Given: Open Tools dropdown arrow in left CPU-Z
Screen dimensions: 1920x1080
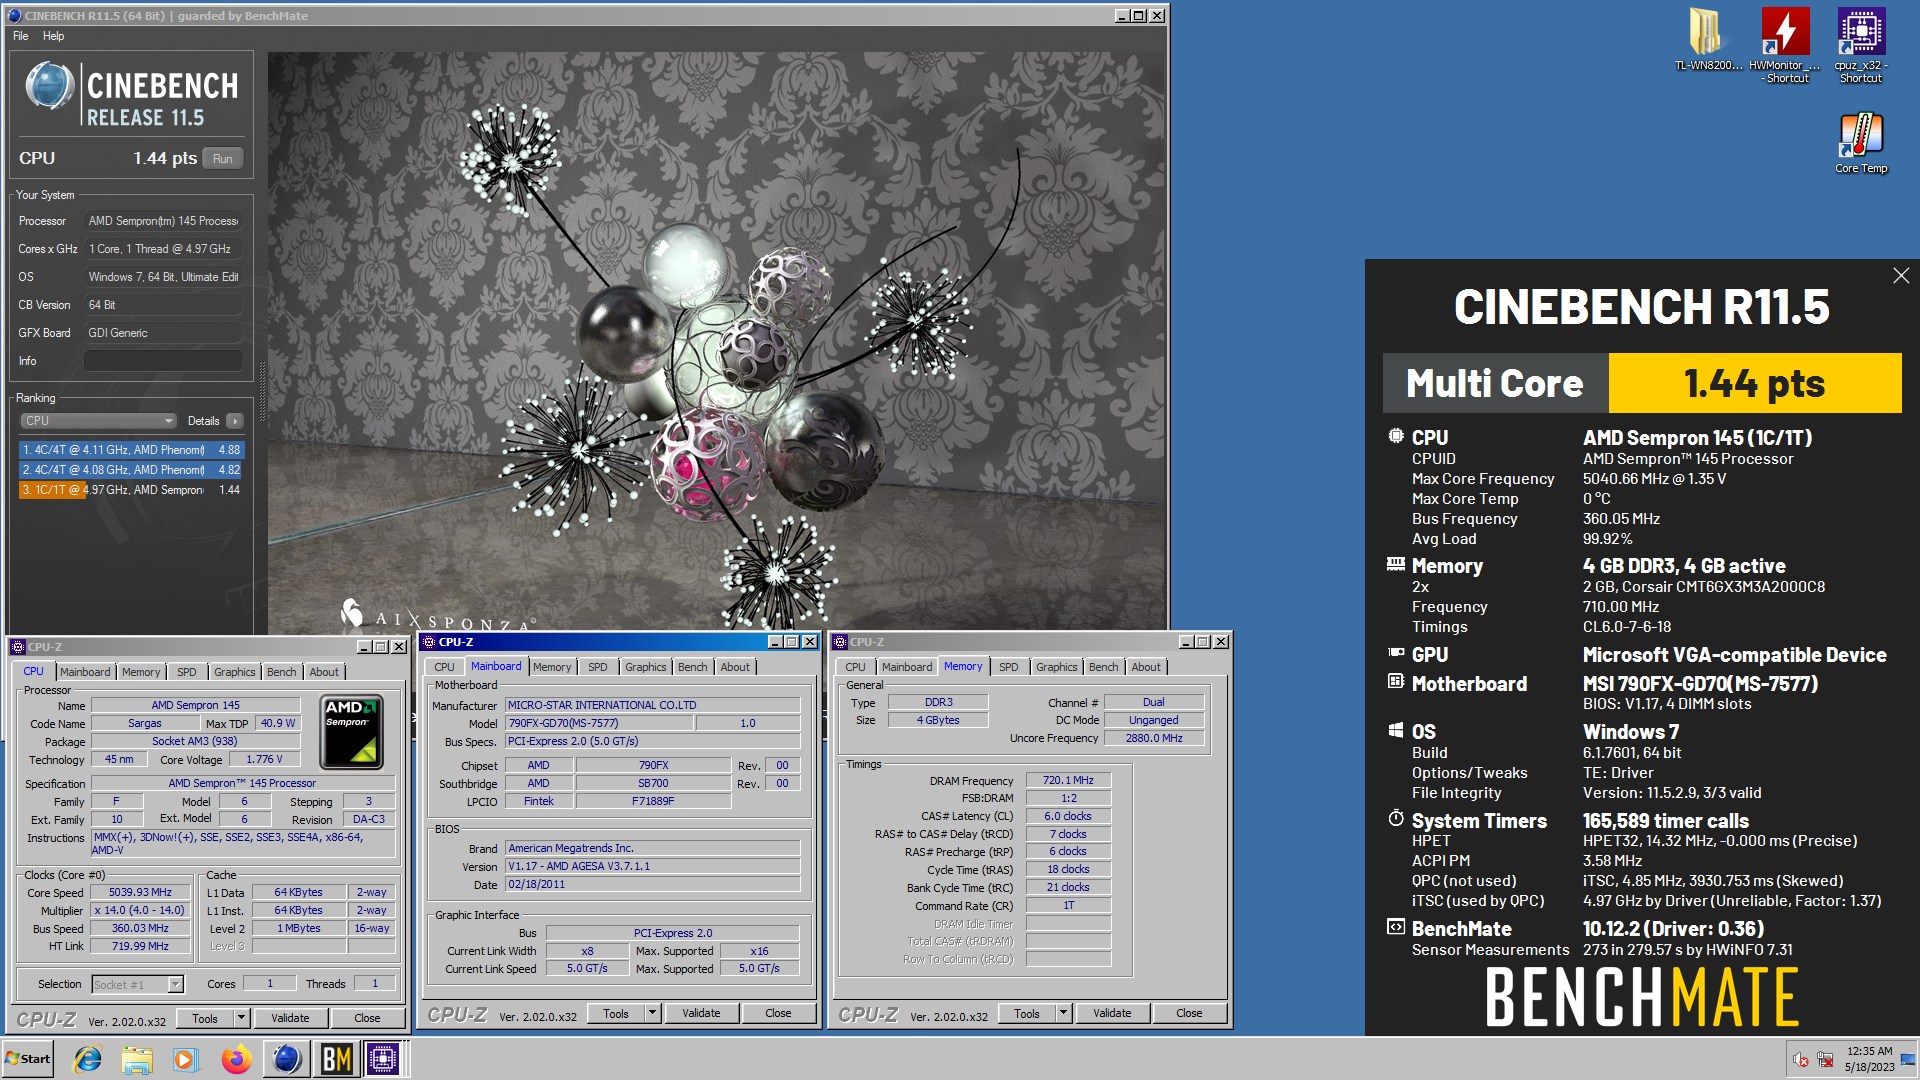Looking at the screenshot, I should 241,1018.
